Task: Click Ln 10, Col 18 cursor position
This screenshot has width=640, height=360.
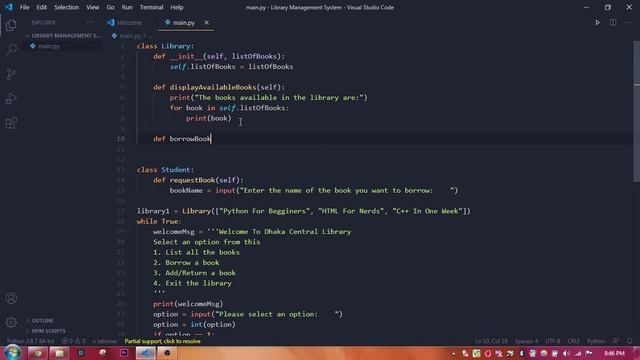Action: point(491,341)
